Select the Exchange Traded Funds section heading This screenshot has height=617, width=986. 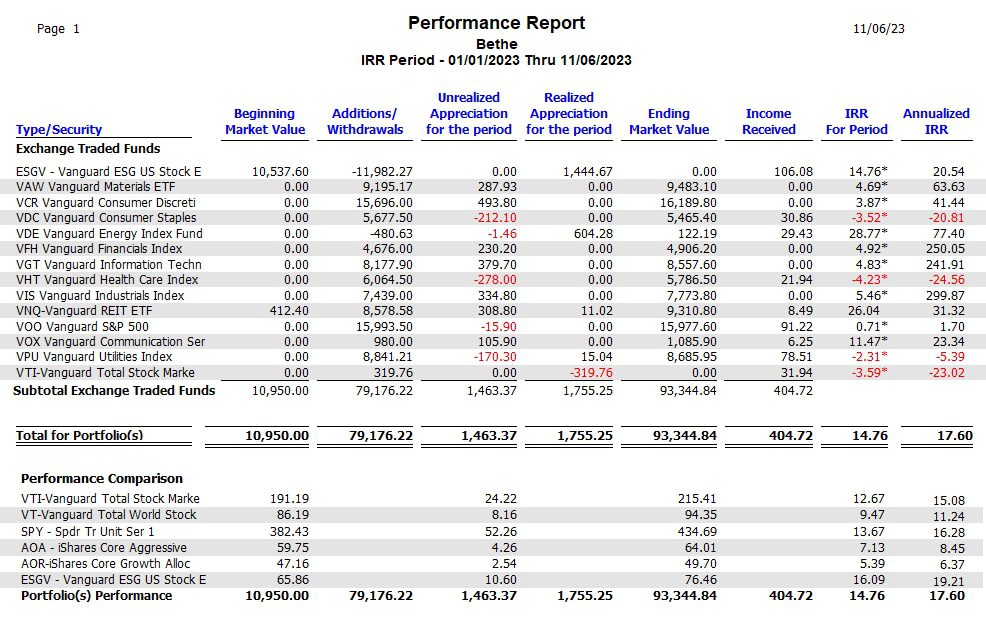tap(88, 148)
